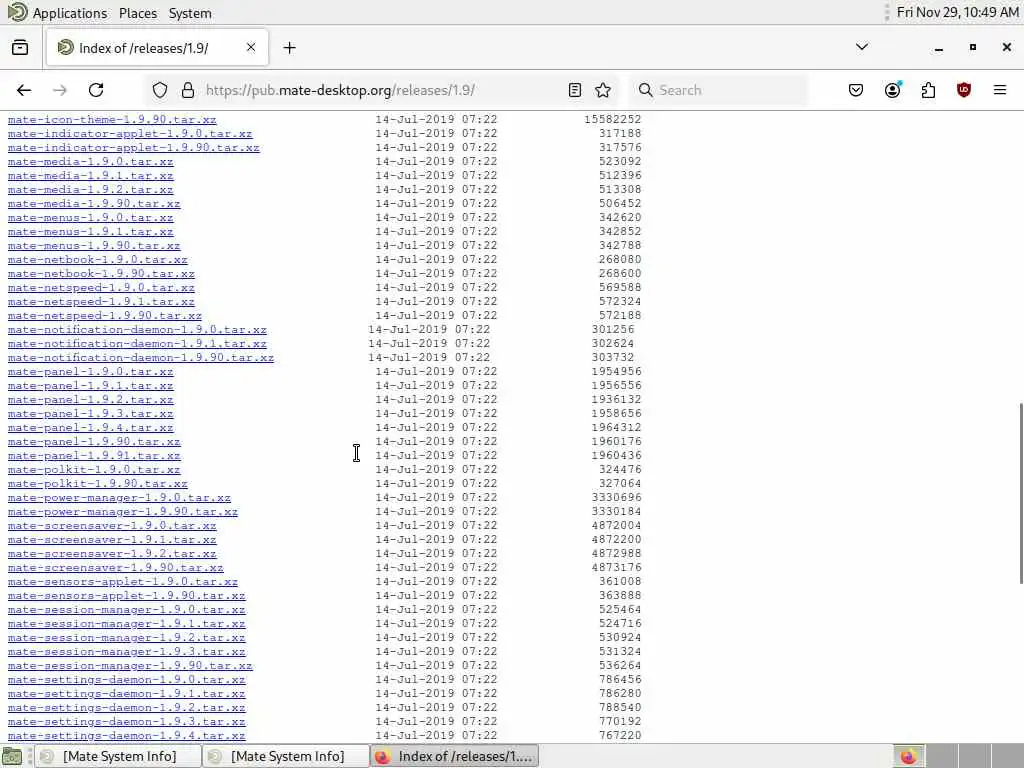Click the clock showing Fri Nov 29
This screenshot has height=768, width=1024.
coord(957,12)
